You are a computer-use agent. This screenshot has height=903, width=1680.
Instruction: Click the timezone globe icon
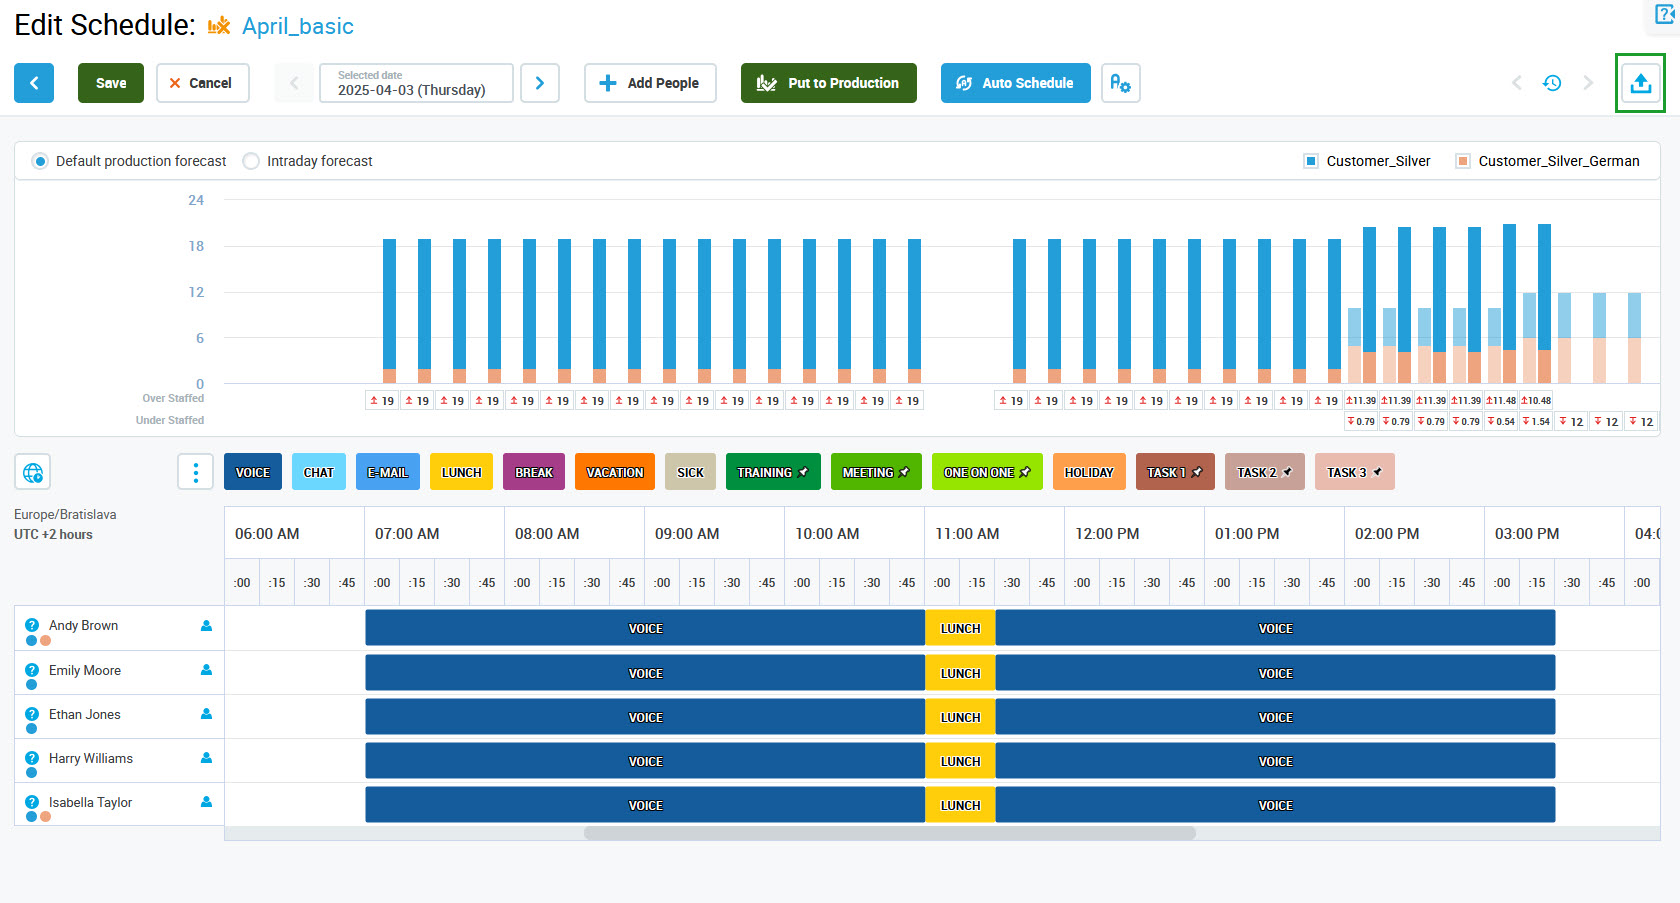point(33,472)
